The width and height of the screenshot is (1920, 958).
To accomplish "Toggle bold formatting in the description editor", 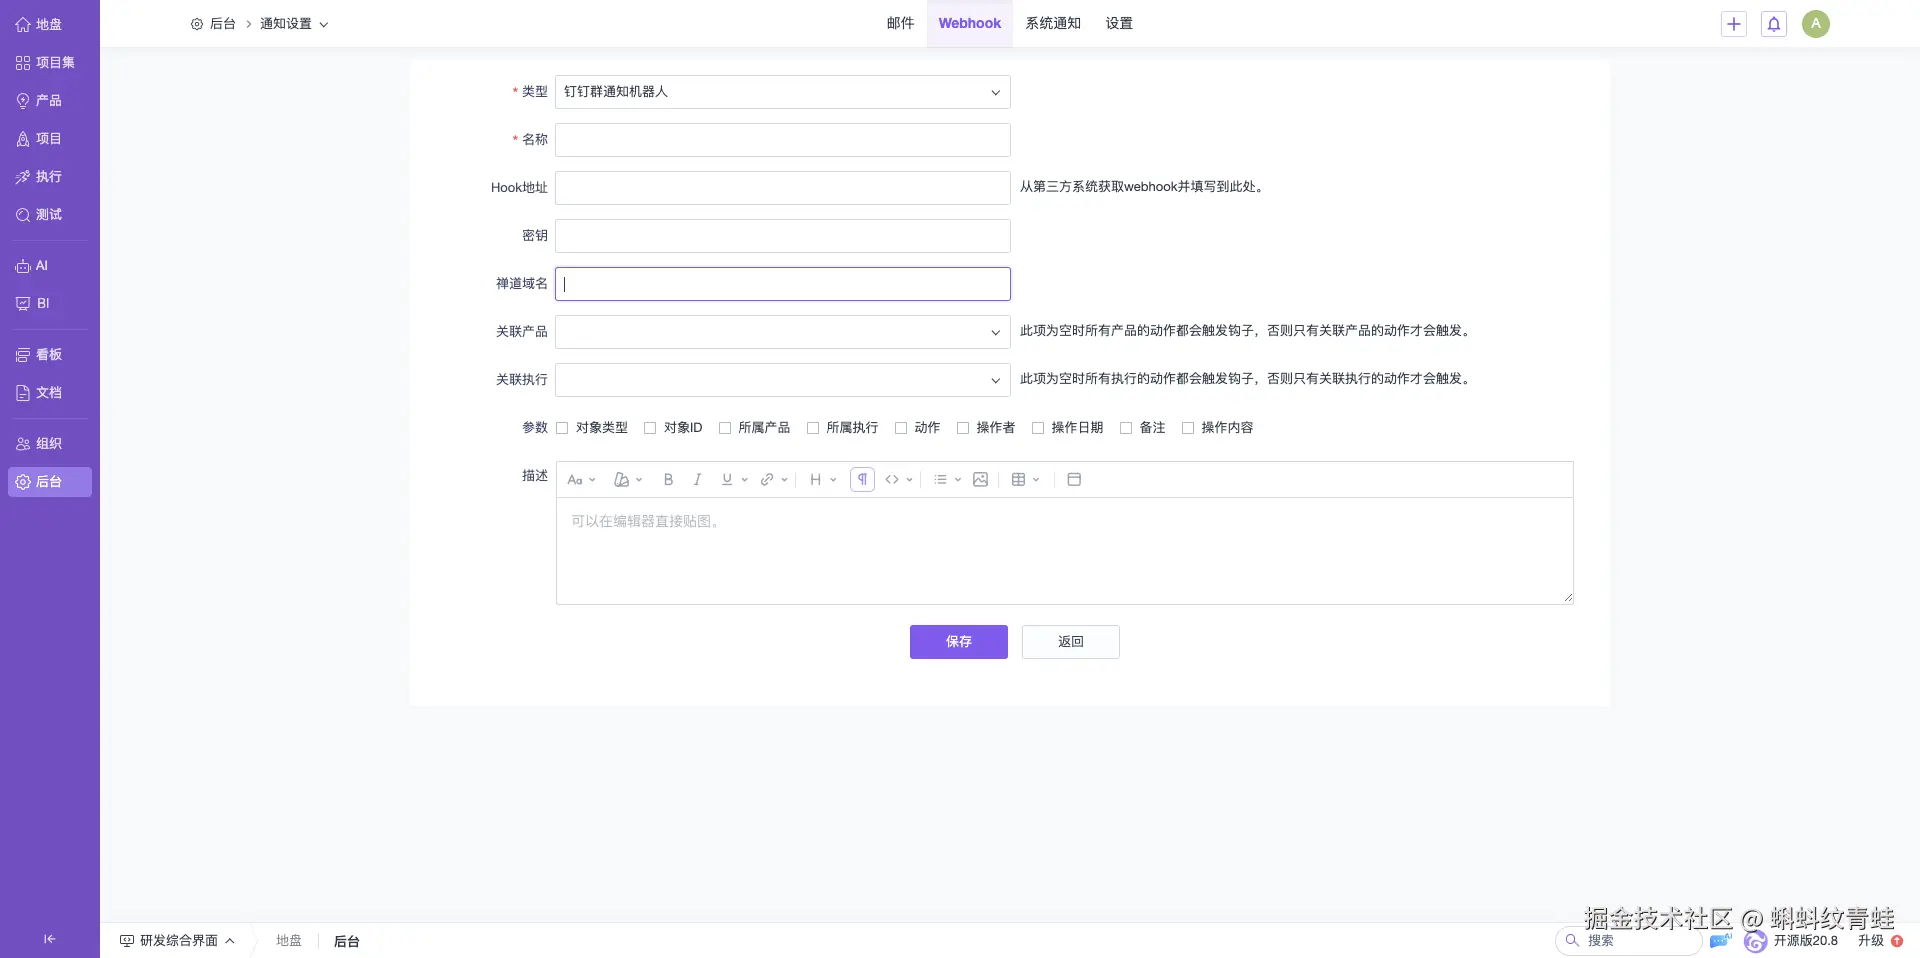I will pos(668,480).
